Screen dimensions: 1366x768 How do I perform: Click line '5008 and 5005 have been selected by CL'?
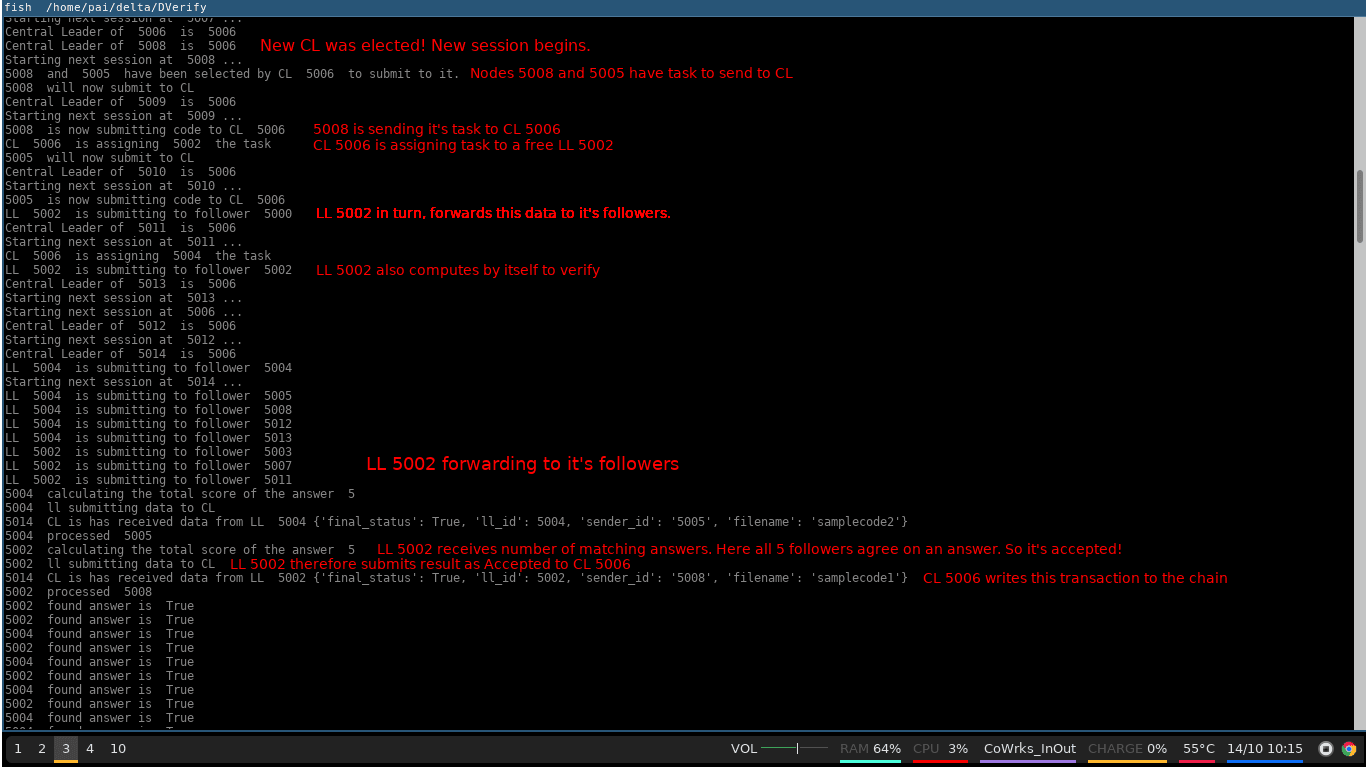tap(232, 74)
